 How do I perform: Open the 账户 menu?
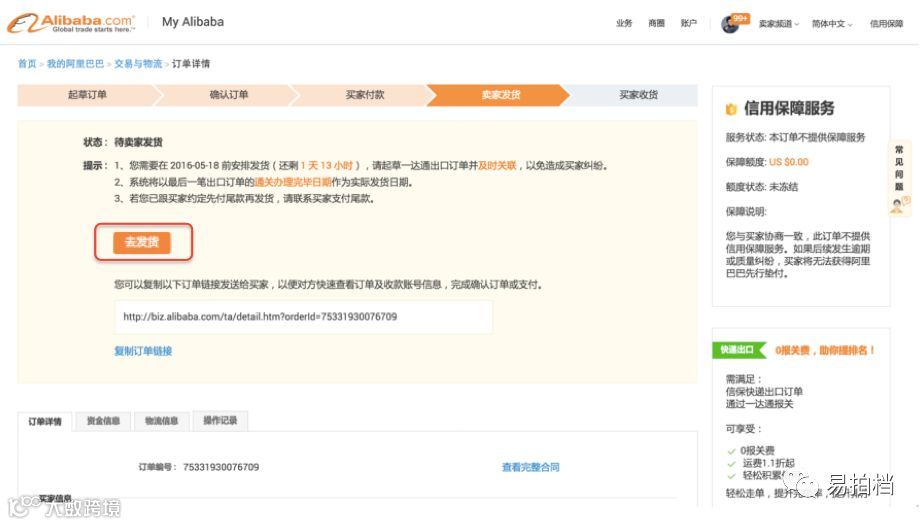tap(689, 24)
